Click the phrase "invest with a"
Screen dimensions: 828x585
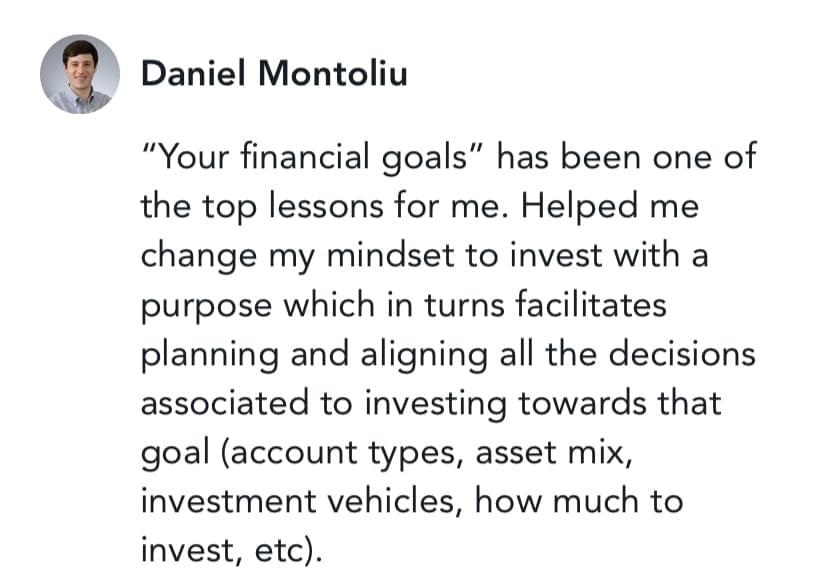597,255
